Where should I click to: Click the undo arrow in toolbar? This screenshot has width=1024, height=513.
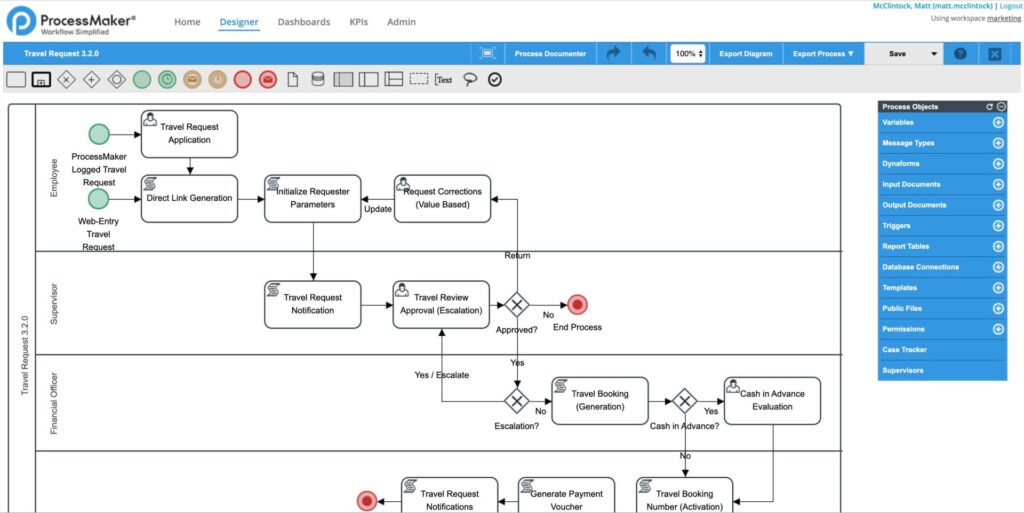(x=649, y=54)
